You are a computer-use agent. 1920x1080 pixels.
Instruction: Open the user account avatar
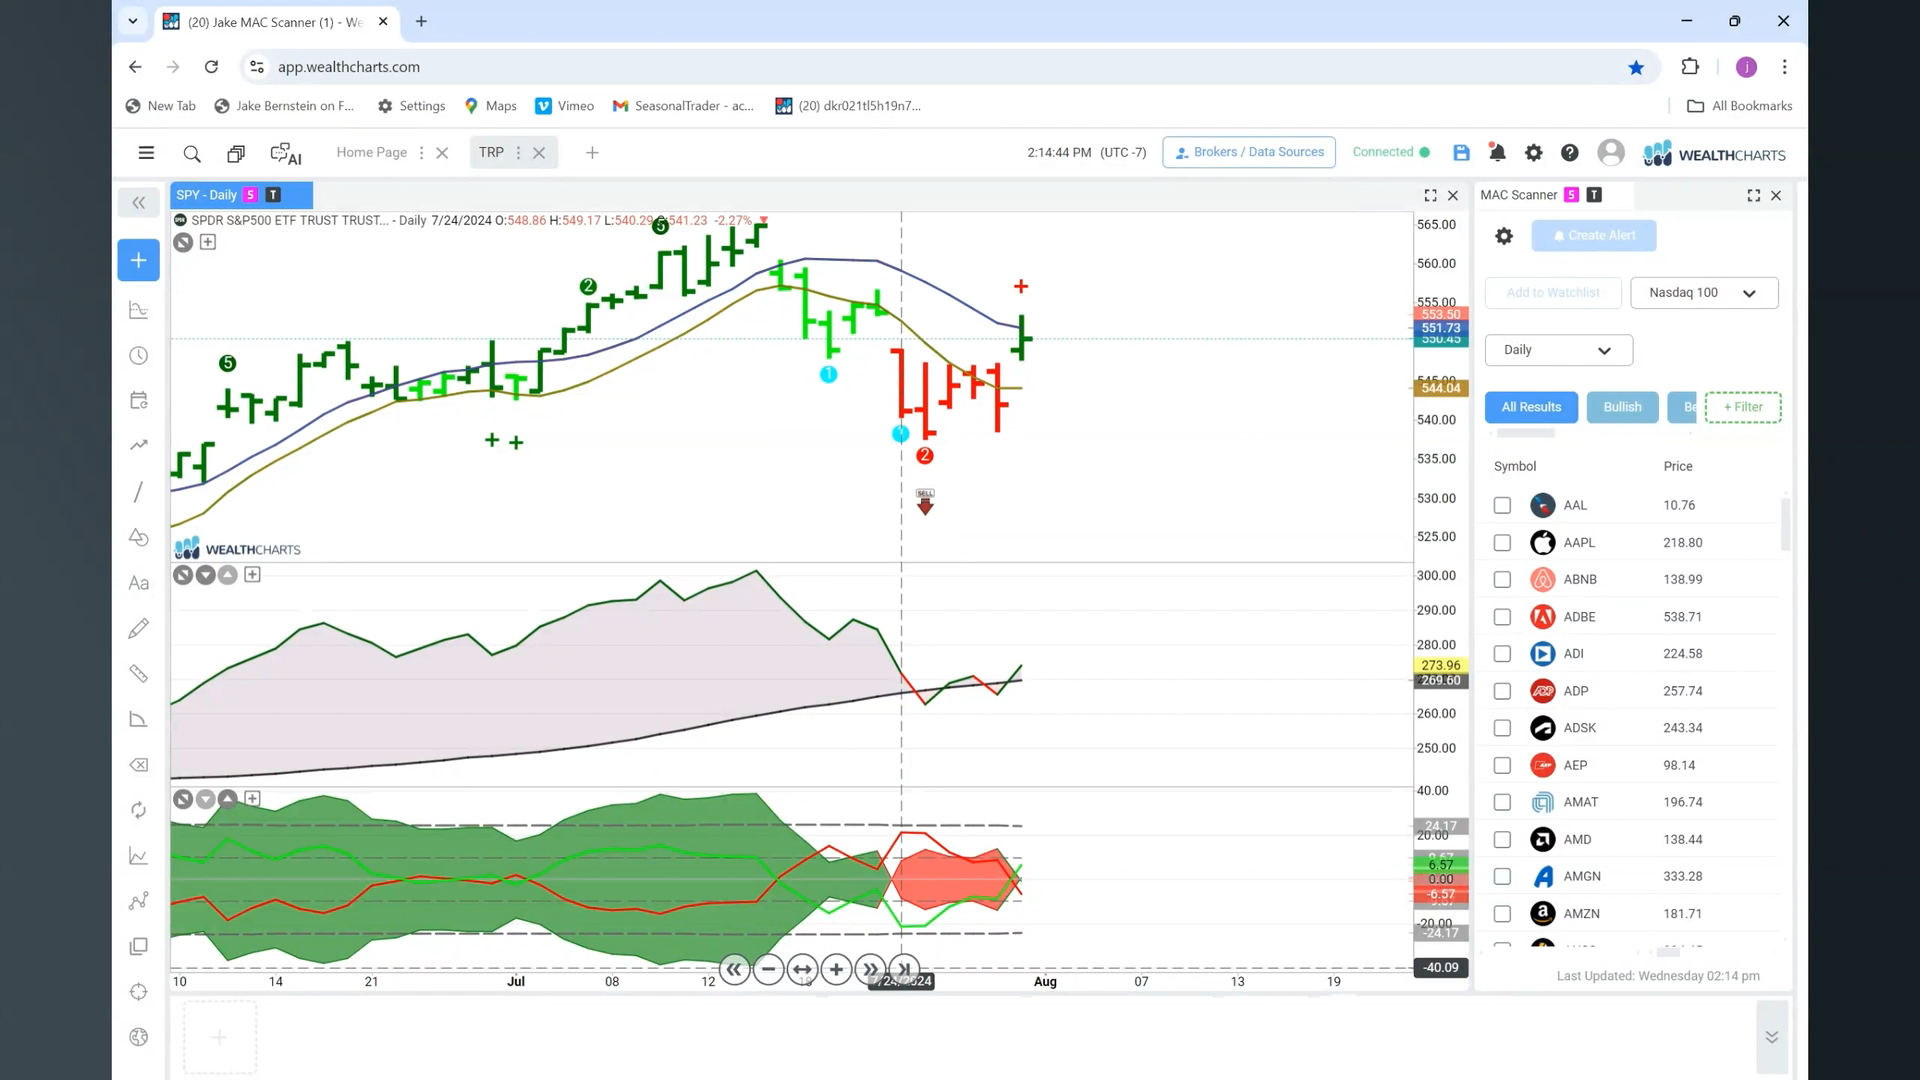pos(1610,152)
